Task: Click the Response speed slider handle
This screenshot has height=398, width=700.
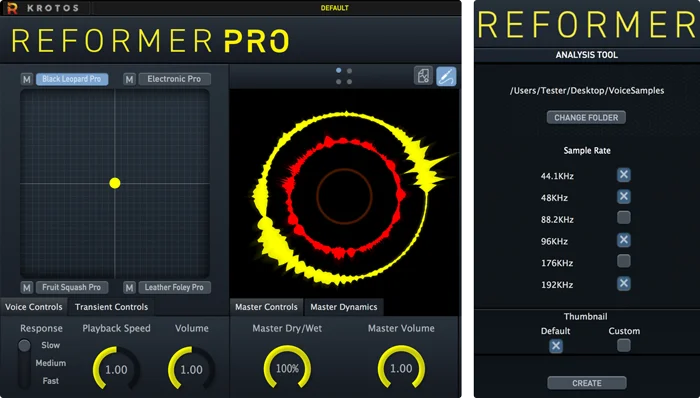Action: [x=24, y=345]
